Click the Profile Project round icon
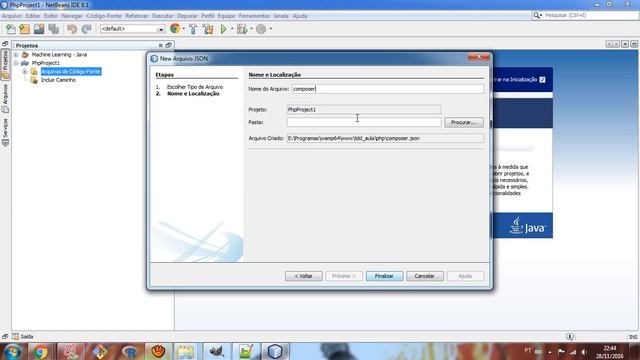The image size is (640, 360). (x=261, y=29)
